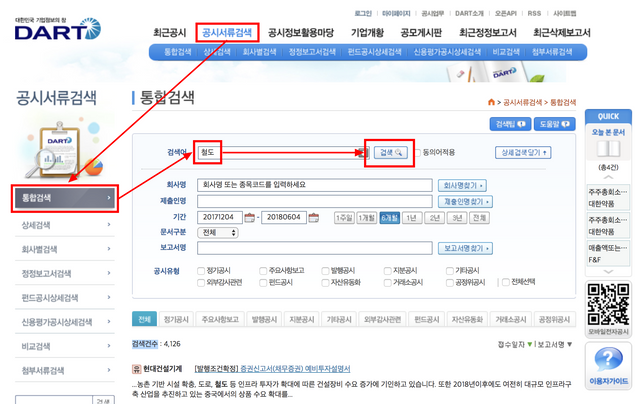
Task: Check the 전체선택 checkbox
Action: (506, 282)
